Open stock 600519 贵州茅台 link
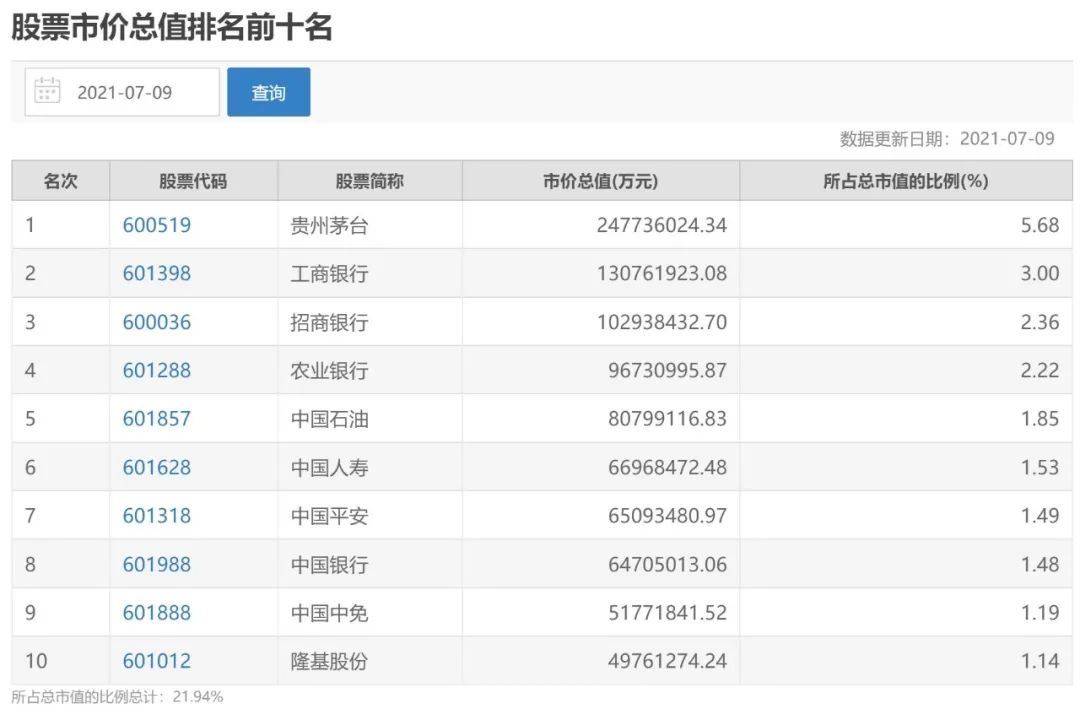This screenshot has width=1080, height=709. pyautogui.click(x=156, y=224)
